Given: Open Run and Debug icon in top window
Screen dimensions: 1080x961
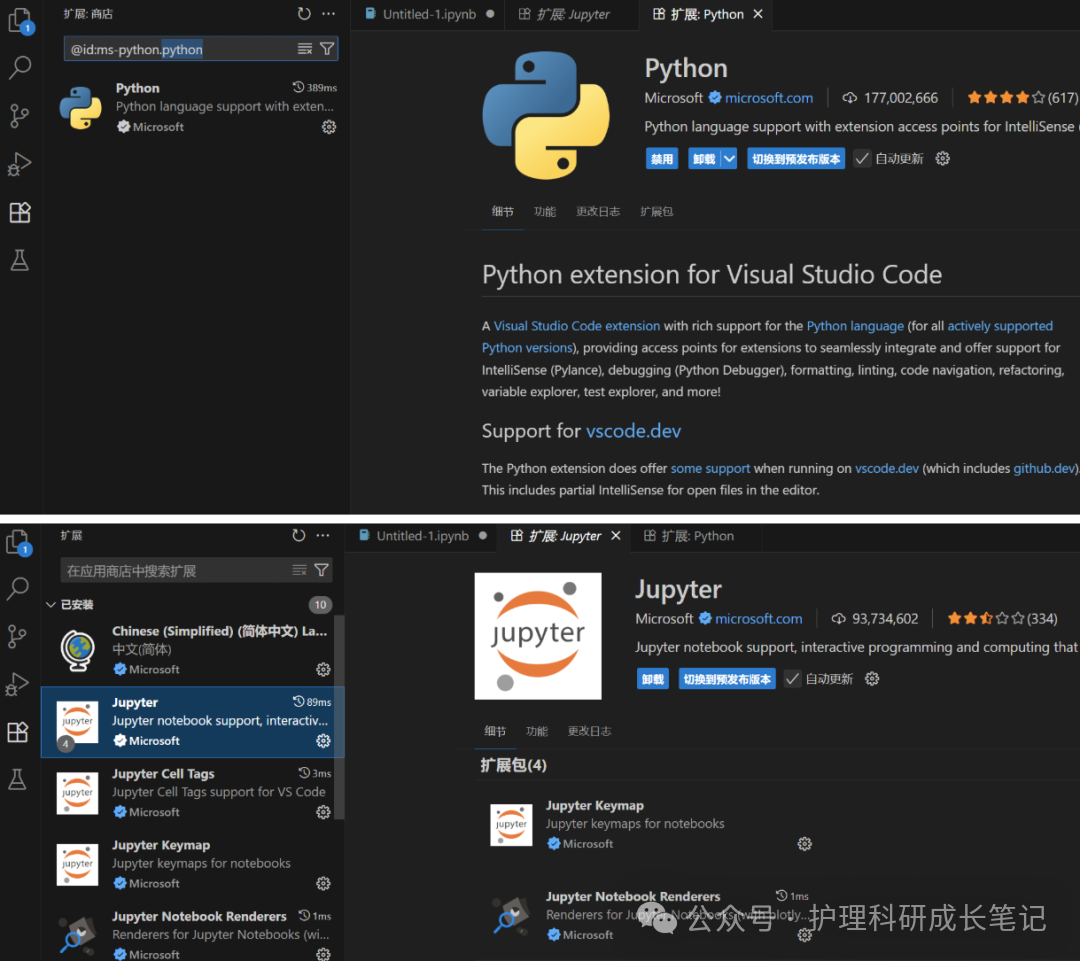Looking at the screenshot, I should [x=20, y=164].
